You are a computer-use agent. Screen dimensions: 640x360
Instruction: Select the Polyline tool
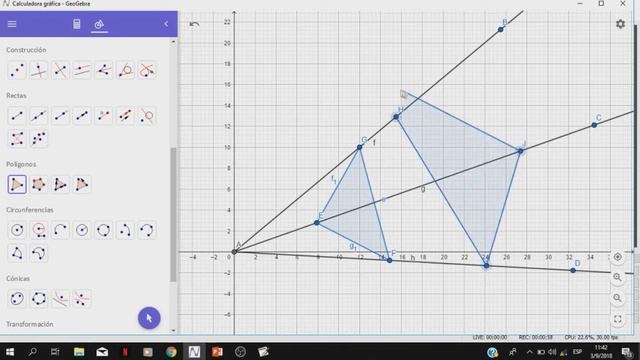pyautogui.click(x=17, y=138)
